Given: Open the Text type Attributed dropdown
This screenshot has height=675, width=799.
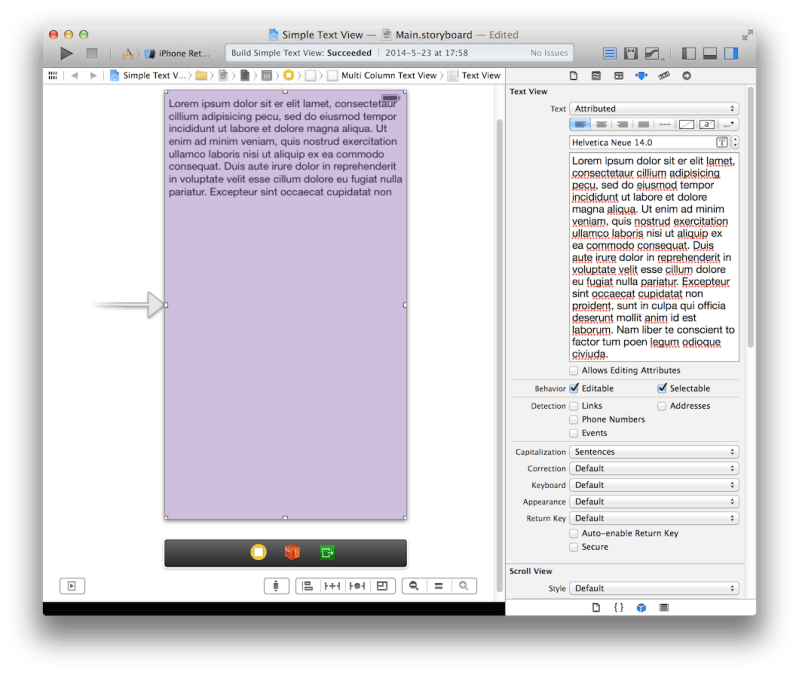Looking at the screenshot, I should [654, 109].
